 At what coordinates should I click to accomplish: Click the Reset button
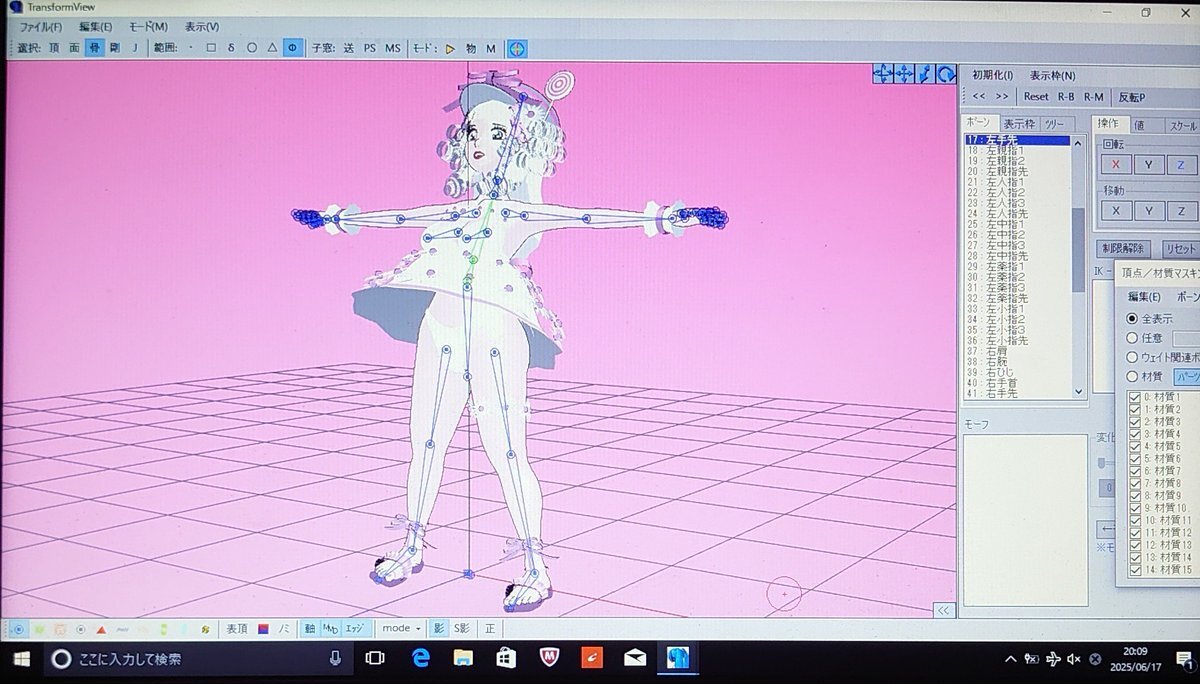tap(1036, 96)
